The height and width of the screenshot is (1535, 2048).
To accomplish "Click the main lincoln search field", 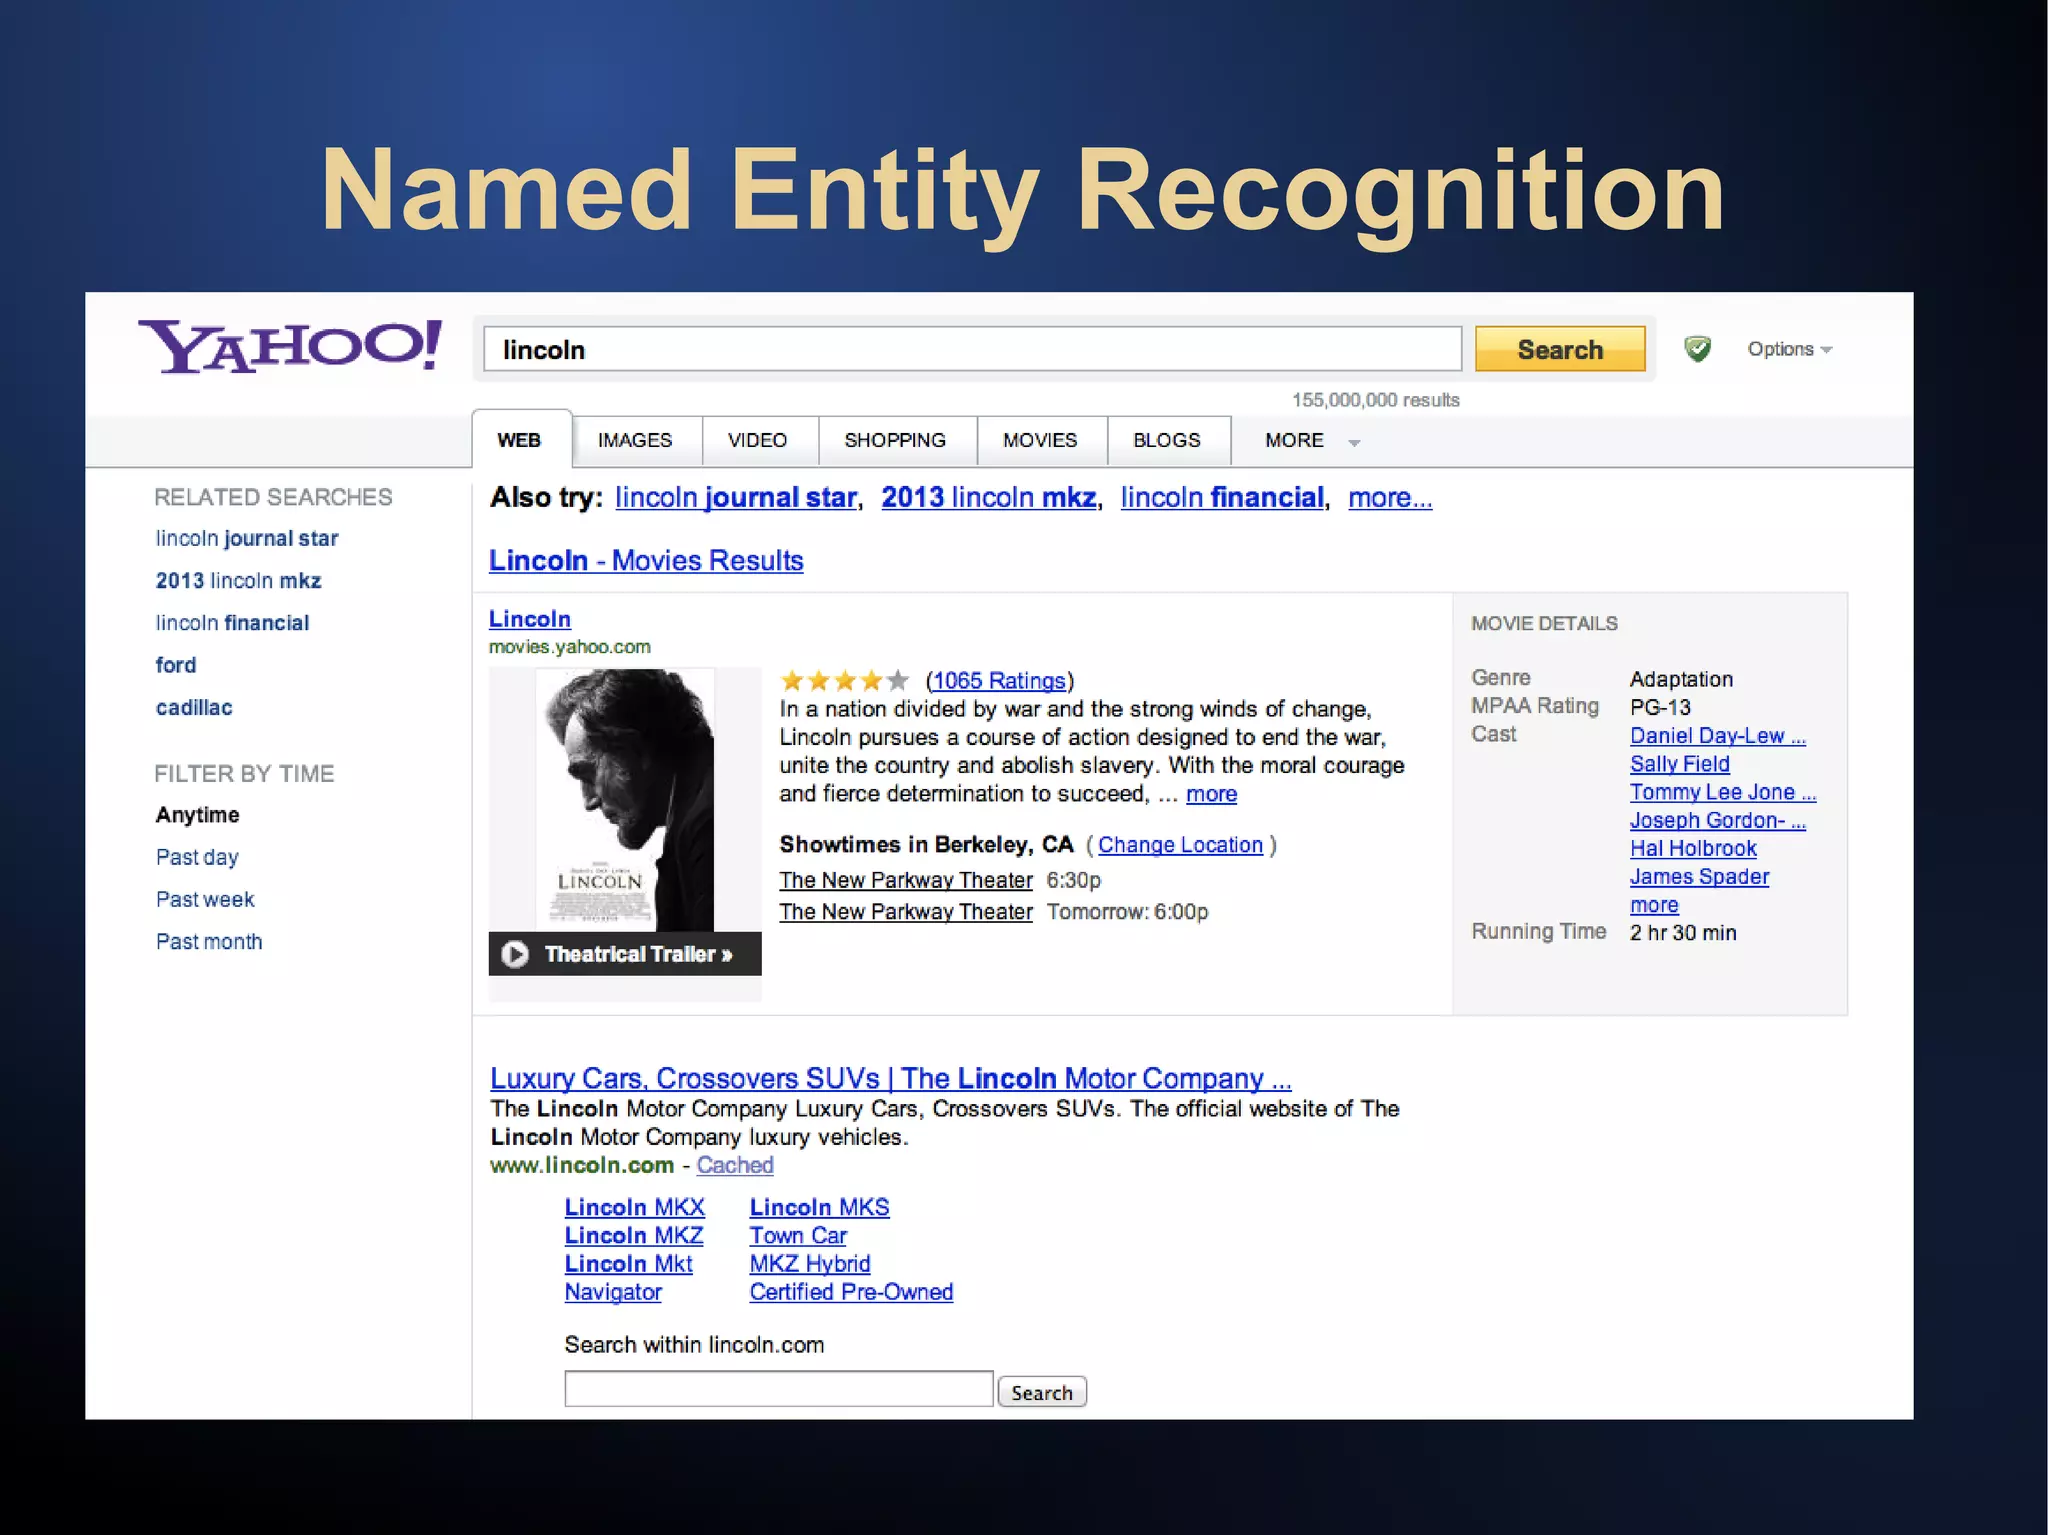I will 971,350.
